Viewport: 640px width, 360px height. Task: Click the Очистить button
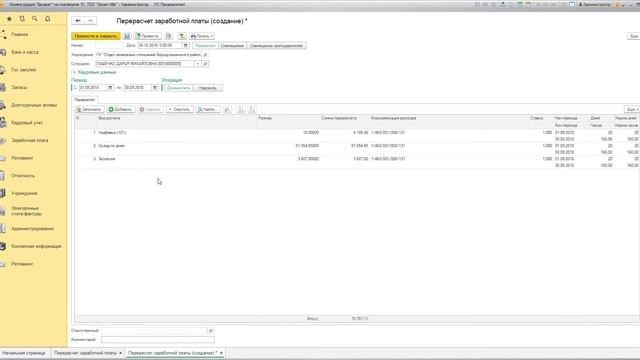tap(179, 109)
